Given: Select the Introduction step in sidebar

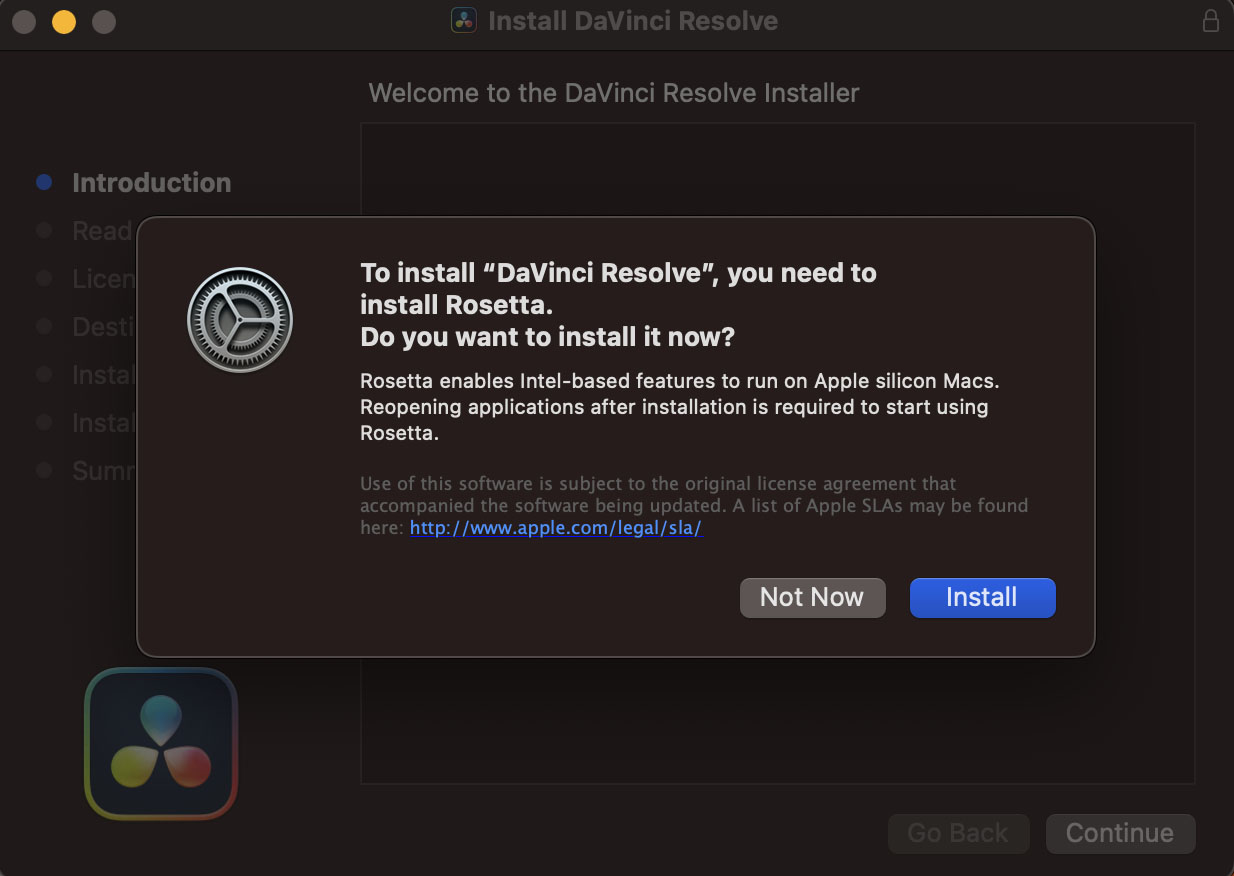Looking at the screenshot, I should tap(151, 182).
